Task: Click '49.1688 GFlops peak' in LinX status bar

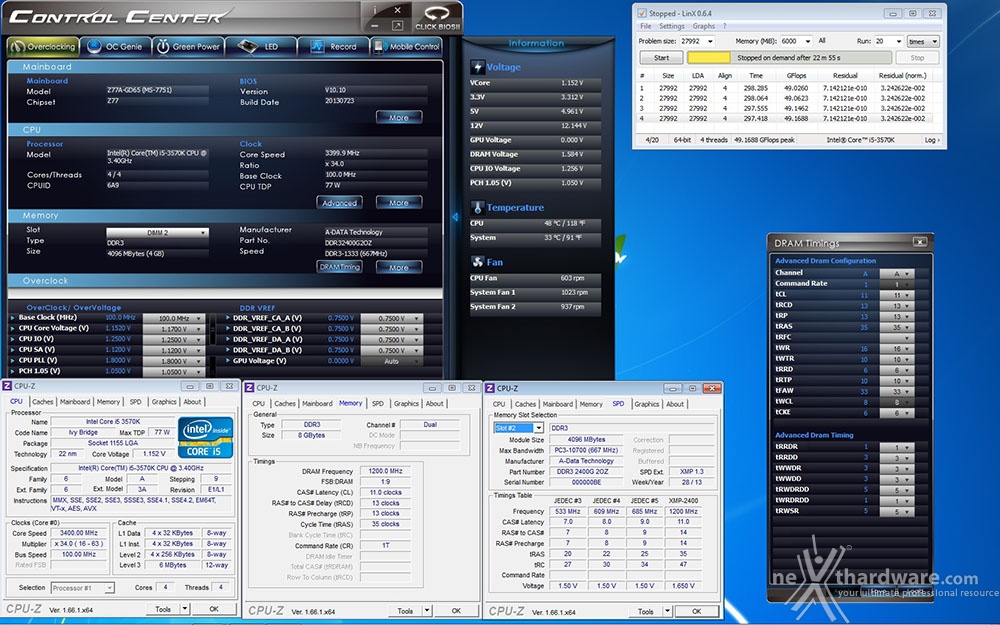Action: point(764,140)
